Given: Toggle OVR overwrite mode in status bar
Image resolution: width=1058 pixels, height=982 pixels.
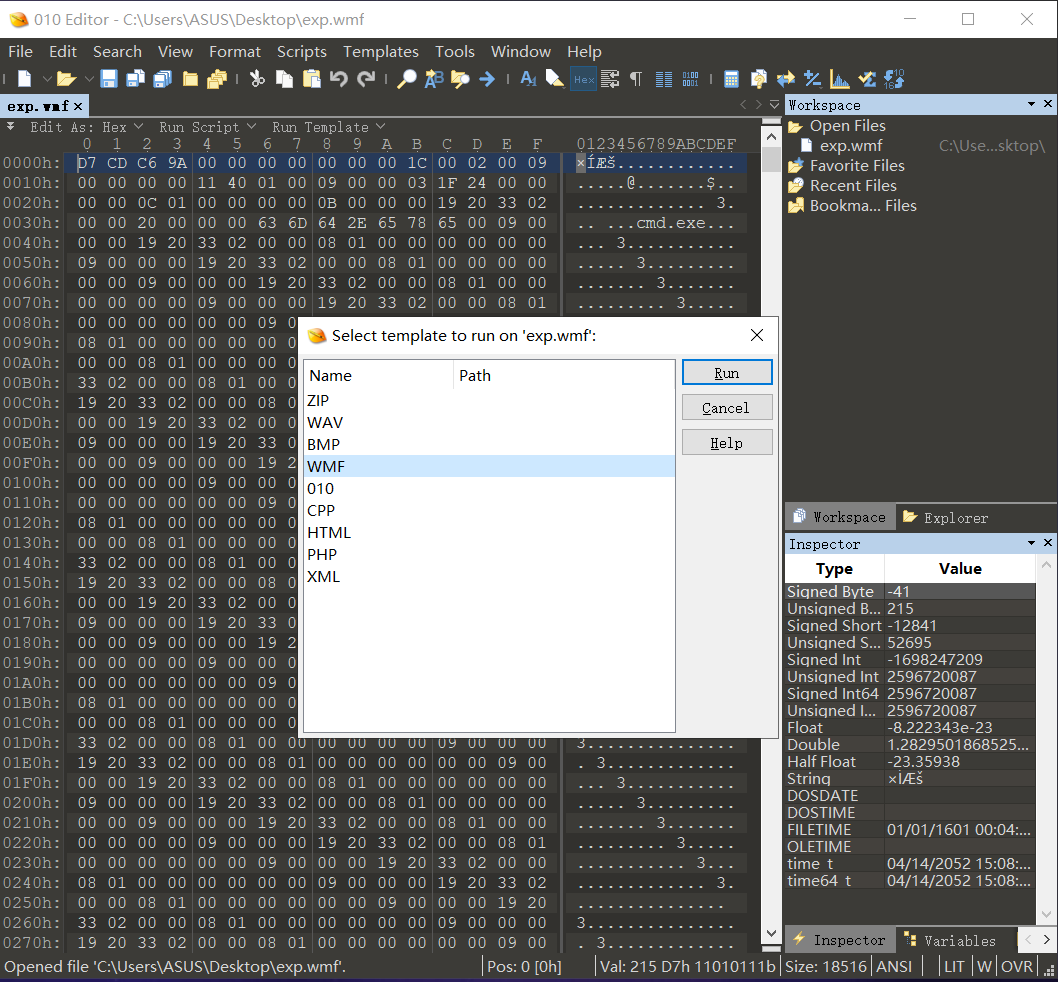Looking at the screenshot, I should pyautogui.click(x=1016, y=966).
